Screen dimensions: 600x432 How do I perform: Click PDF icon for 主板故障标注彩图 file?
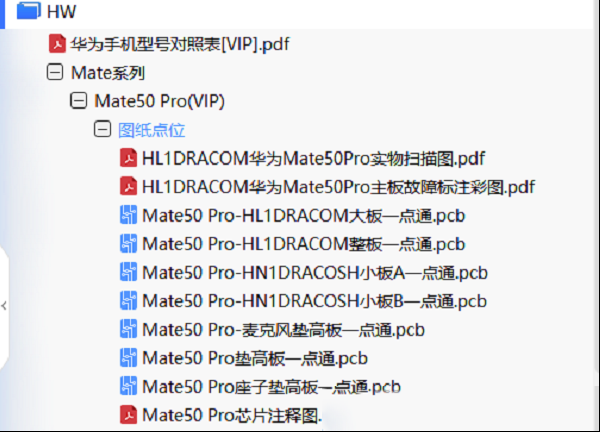128,186
